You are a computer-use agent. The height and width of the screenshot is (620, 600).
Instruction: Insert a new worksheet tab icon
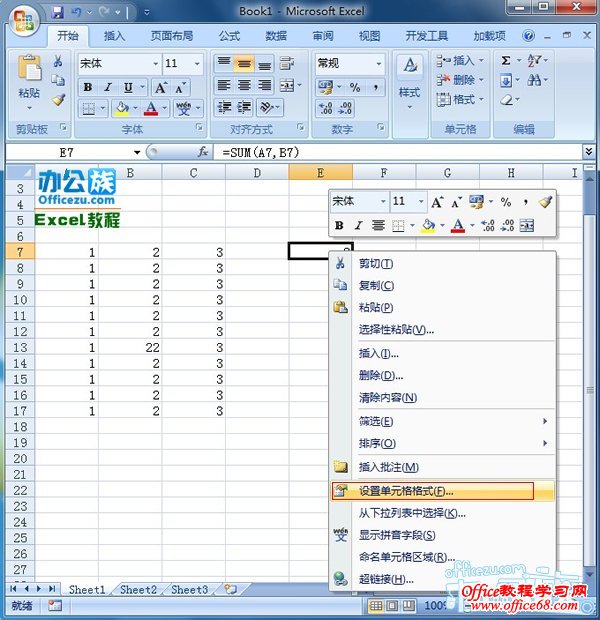tap(231, 590)
